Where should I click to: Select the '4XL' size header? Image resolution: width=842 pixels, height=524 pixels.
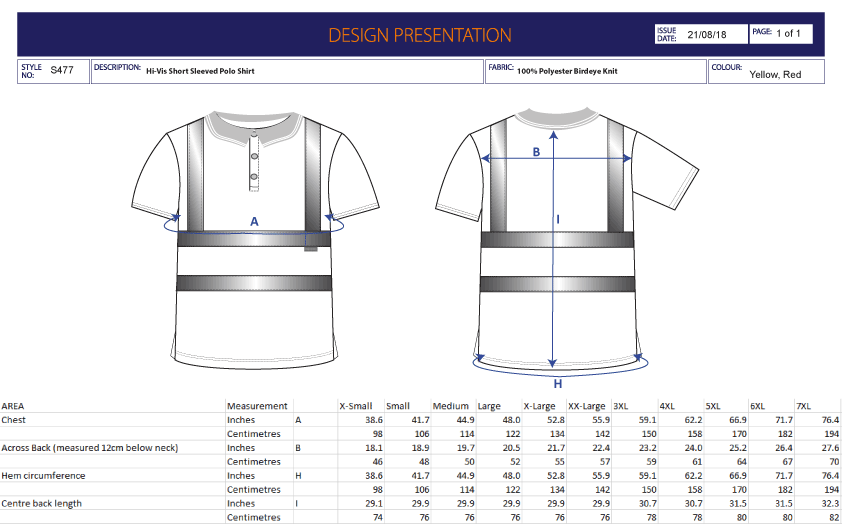(x=667, y=406)
